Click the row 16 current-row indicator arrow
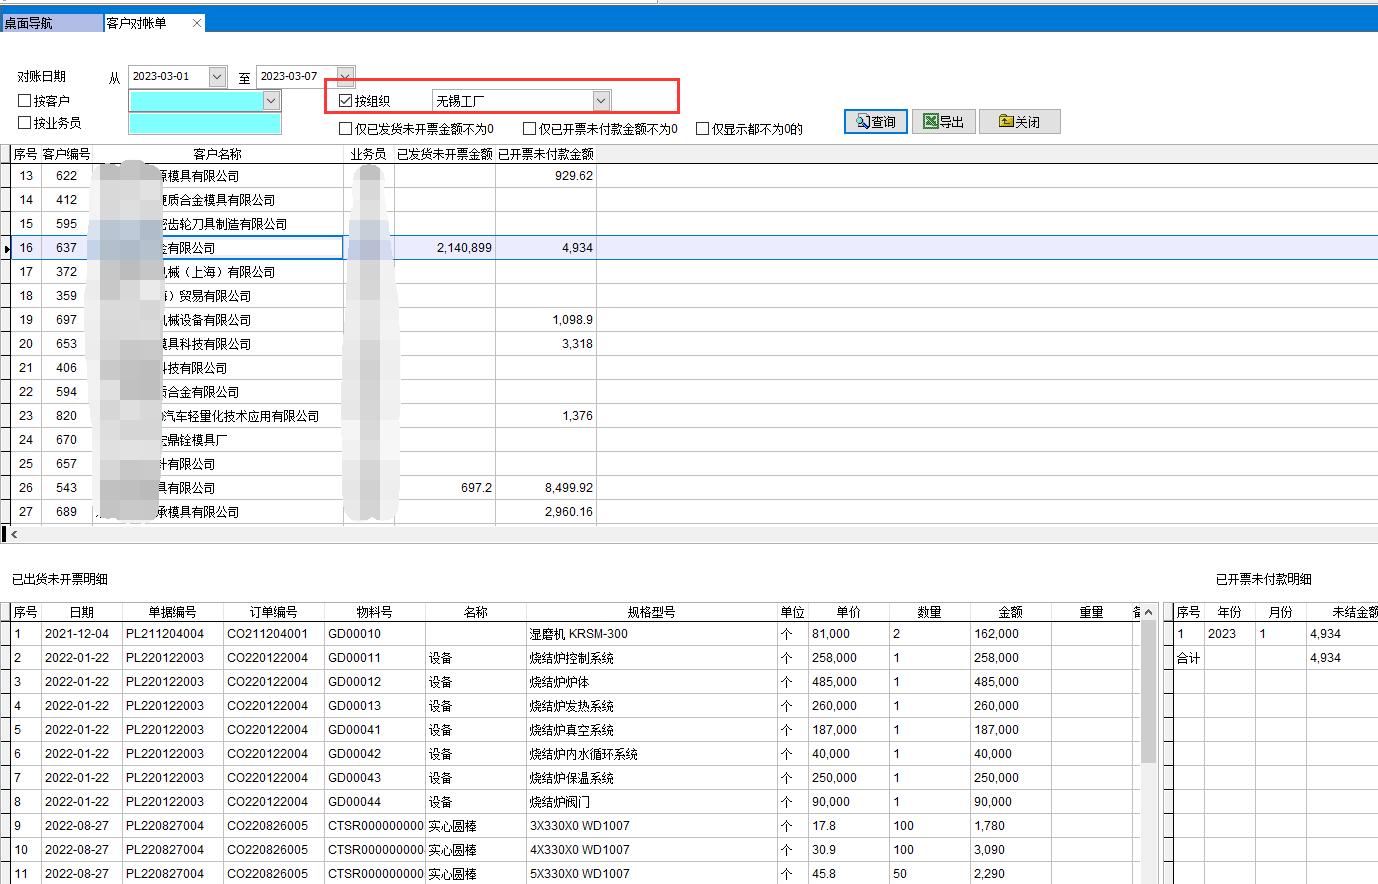This screenshot has width=1378, height=884. pyautogui.click(x=7, y=248)
